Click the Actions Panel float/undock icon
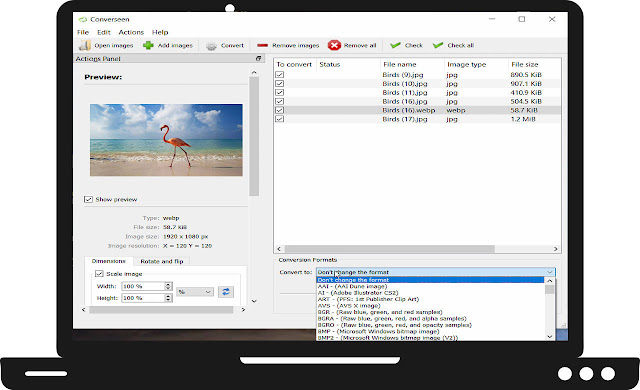The width and height of the screenshot is (640, 390). (x=258, y=58)
